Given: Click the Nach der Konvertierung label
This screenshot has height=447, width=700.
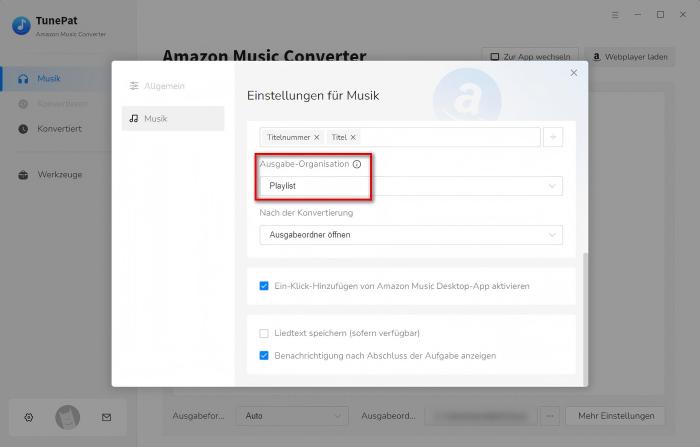Looking at the screenshot, I should tap(306, 213).
